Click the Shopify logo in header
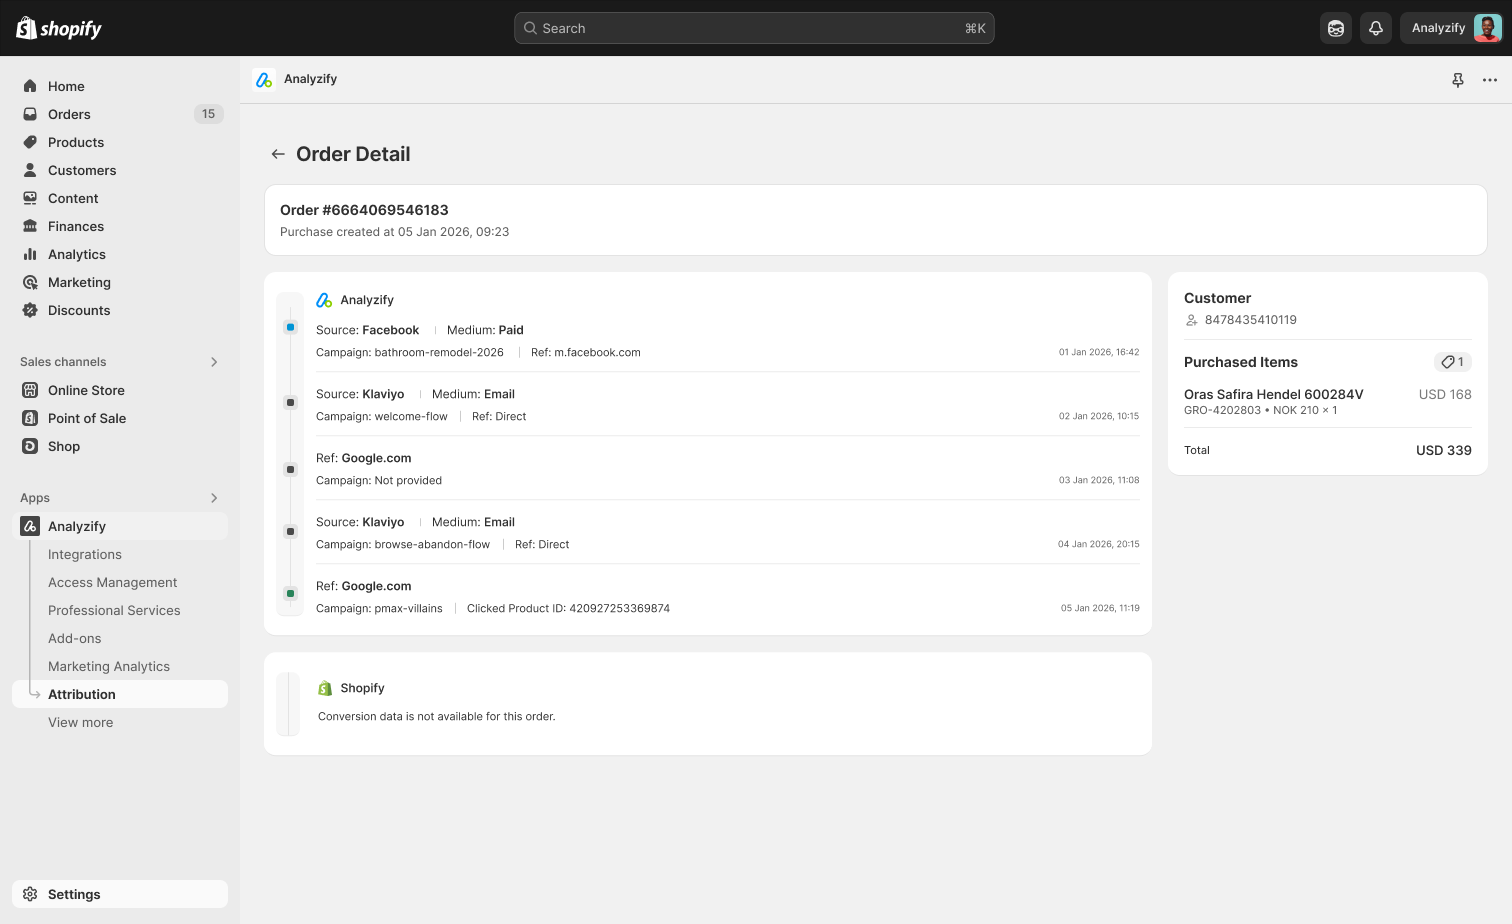The width and height of the screenshot is (1512, 924). tap(59, 28)
